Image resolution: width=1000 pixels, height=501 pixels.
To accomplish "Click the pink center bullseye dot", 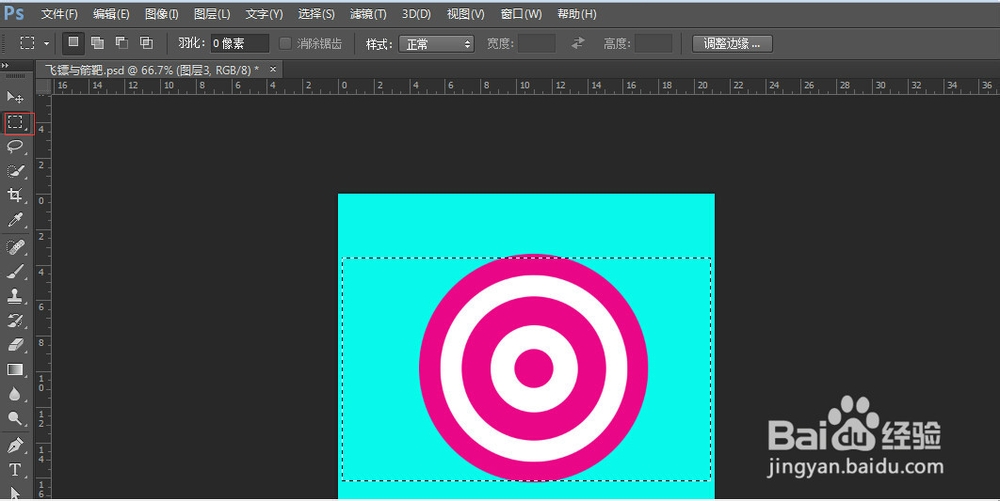I will coord(533,368).
